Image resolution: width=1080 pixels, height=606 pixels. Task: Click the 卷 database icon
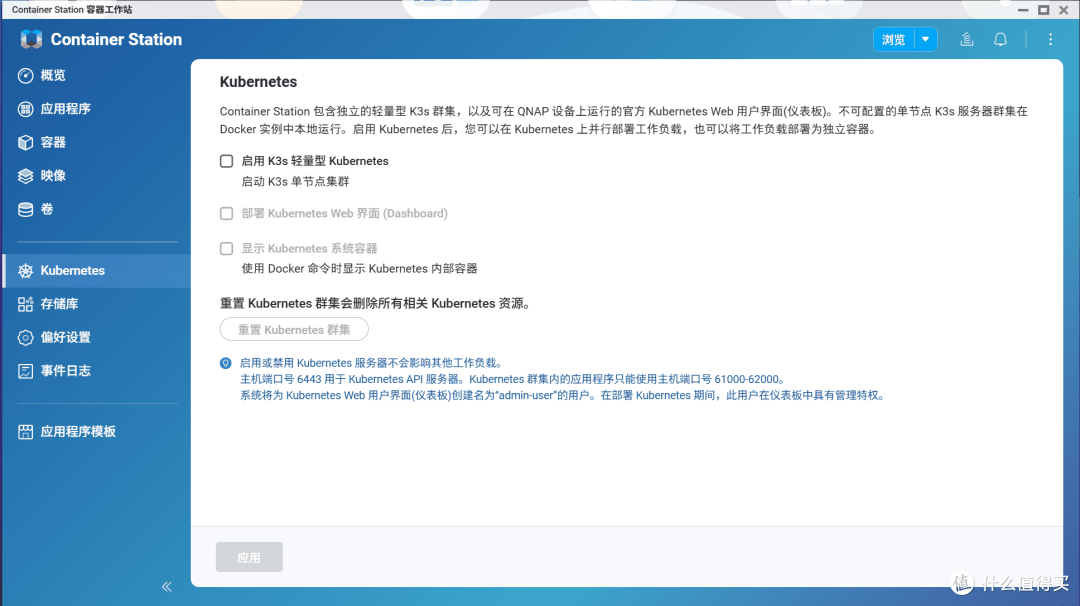[25, 209]
